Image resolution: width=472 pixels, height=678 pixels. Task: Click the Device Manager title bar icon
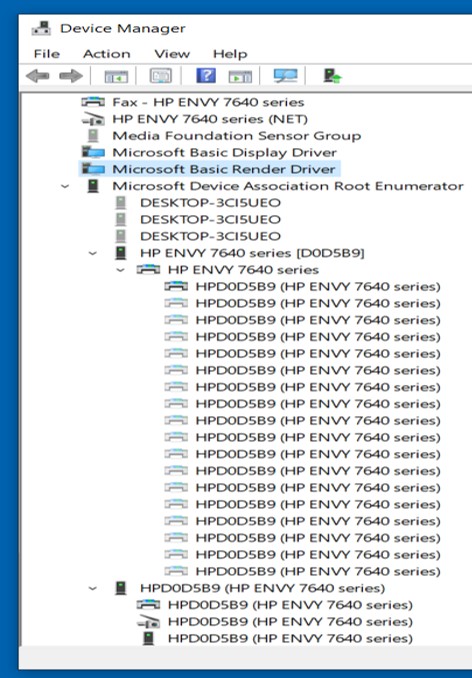(41, 29)
